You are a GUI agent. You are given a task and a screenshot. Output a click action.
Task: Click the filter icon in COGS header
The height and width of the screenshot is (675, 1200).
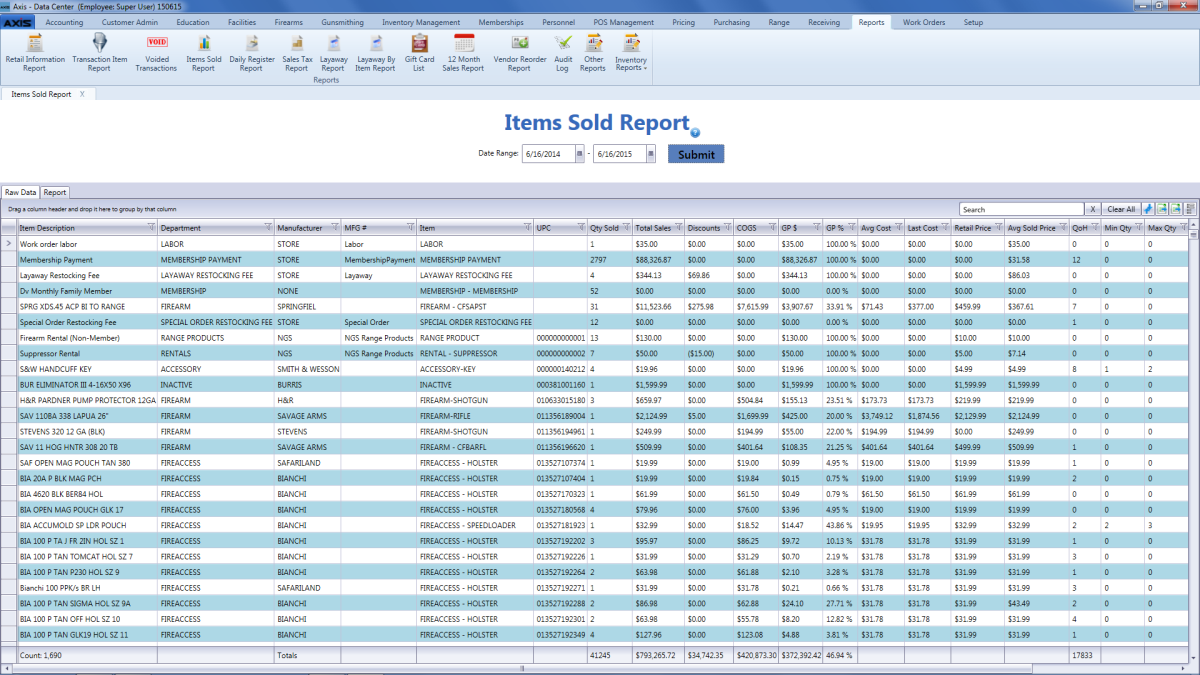pyautogui.click(x=773, y=228)
